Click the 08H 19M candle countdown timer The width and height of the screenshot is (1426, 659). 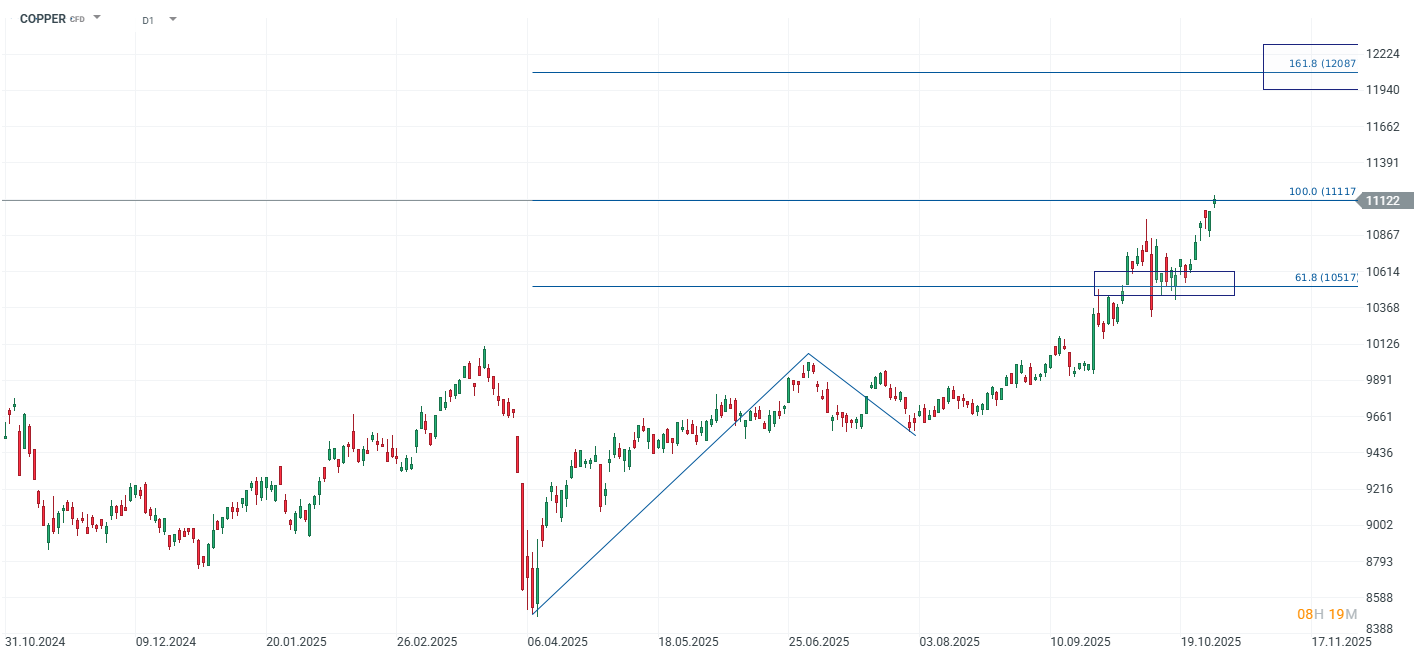[x=1326, y=614]
